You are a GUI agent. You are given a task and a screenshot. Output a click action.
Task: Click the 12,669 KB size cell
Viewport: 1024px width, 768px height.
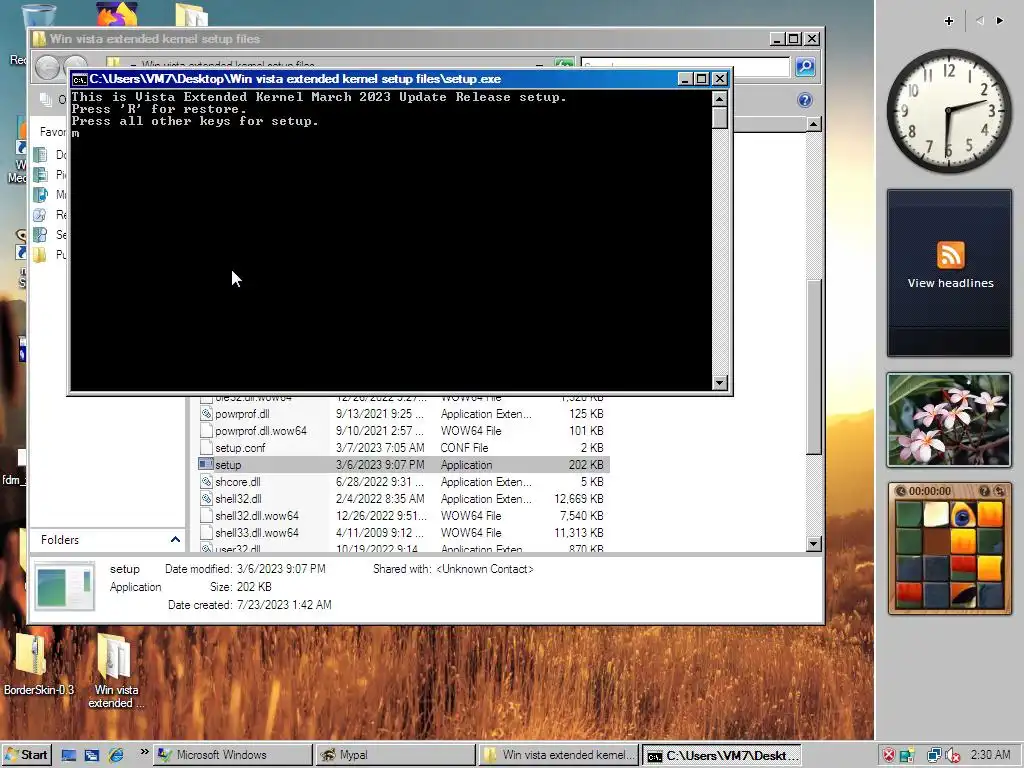[x=579, y=499]
